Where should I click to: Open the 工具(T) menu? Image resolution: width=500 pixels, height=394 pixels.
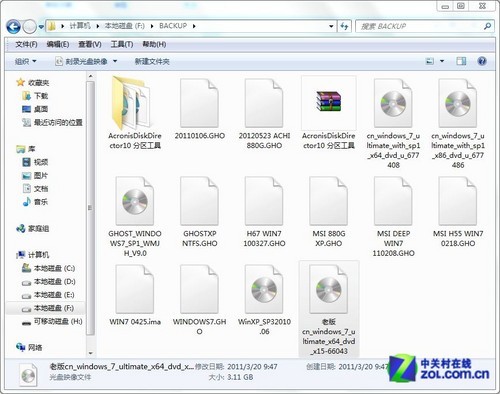[x=122, y=44]
